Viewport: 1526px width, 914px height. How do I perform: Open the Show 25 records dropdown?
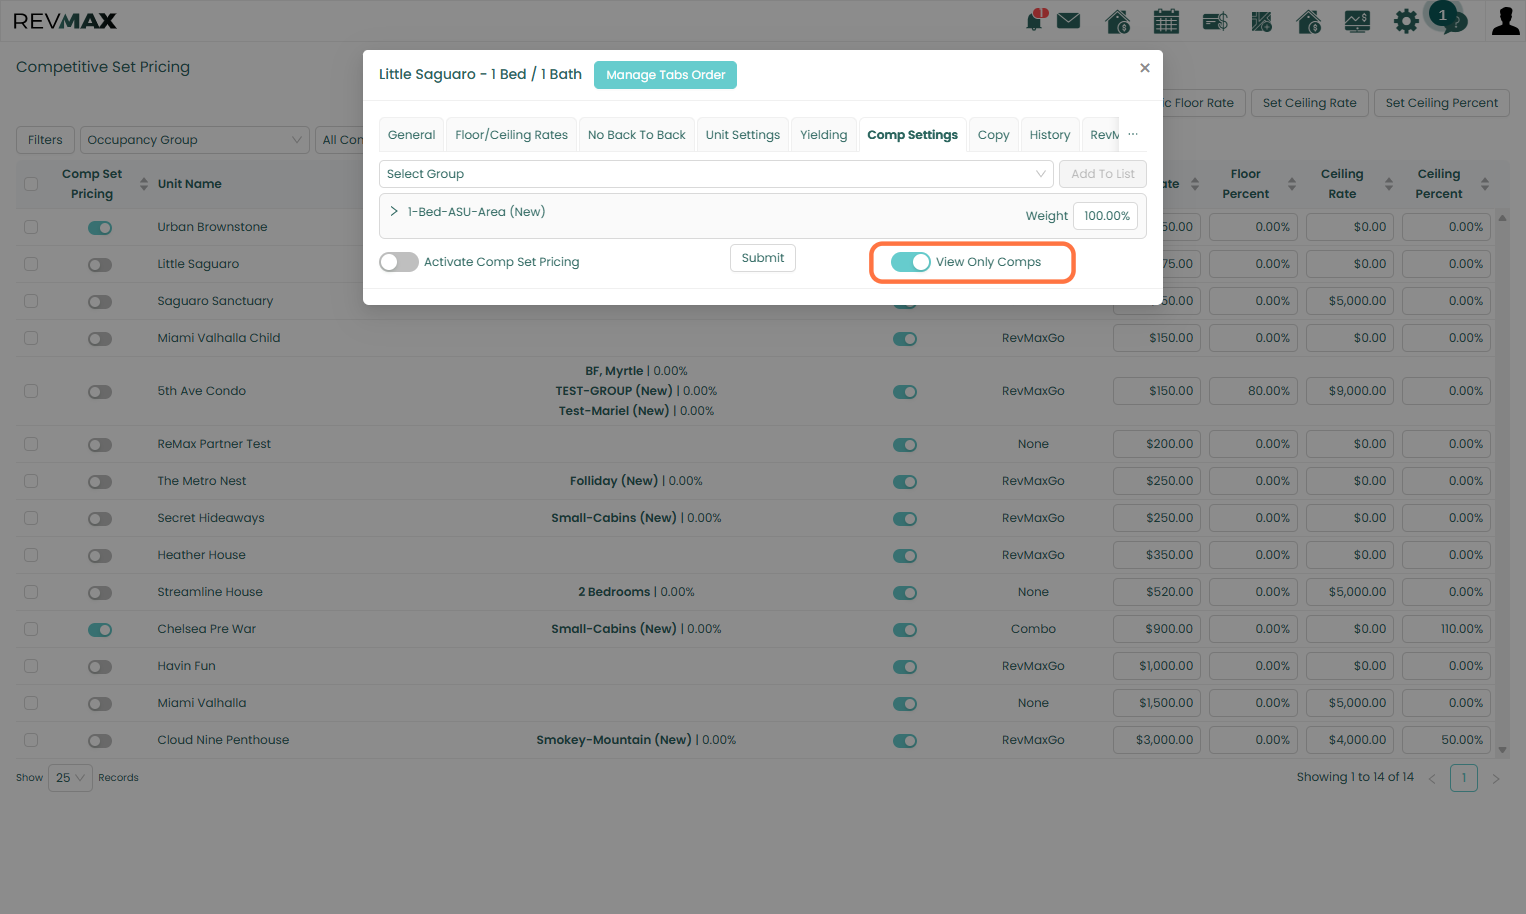[70, 778]
